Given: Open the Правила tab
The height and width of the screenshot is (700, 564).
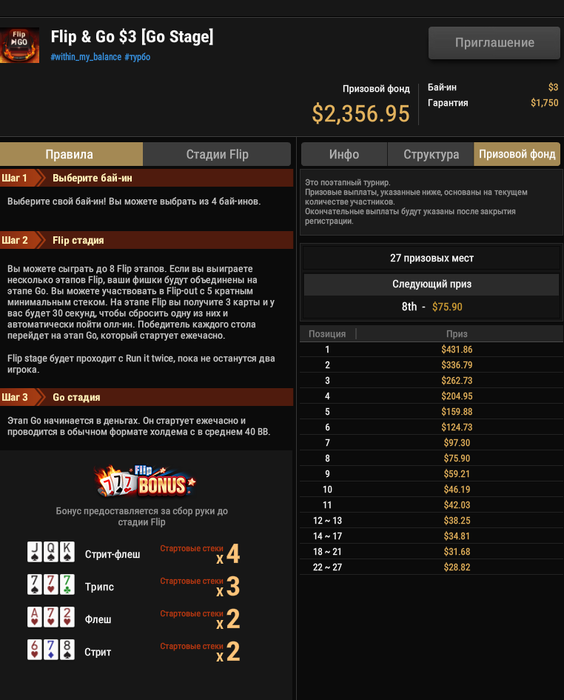Looking at the screenshot, I should pyautogui.click(x=71, y=154).
